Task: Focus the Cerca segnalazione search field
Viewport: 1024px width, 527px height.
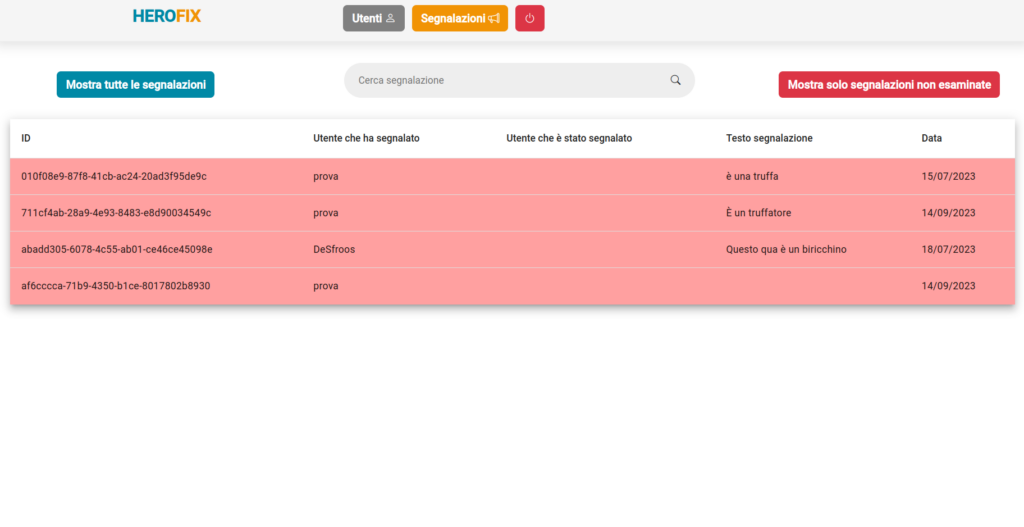Action: [x=519, y=80]
